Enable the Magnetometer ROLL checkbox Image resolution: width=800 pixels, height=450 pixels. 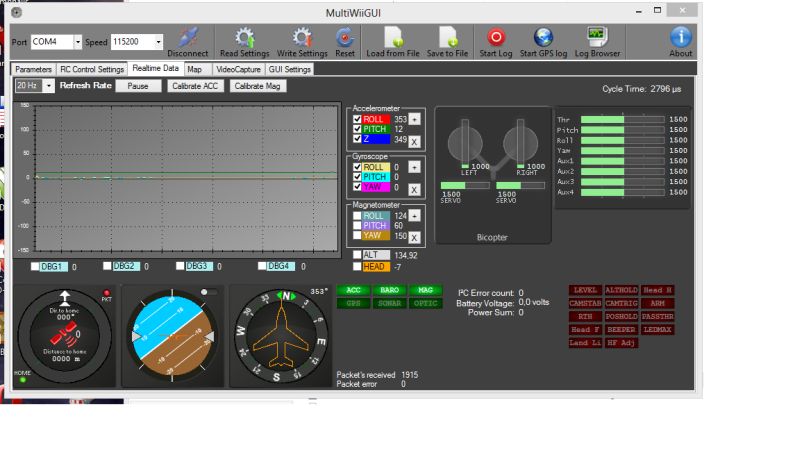[357, 216]
